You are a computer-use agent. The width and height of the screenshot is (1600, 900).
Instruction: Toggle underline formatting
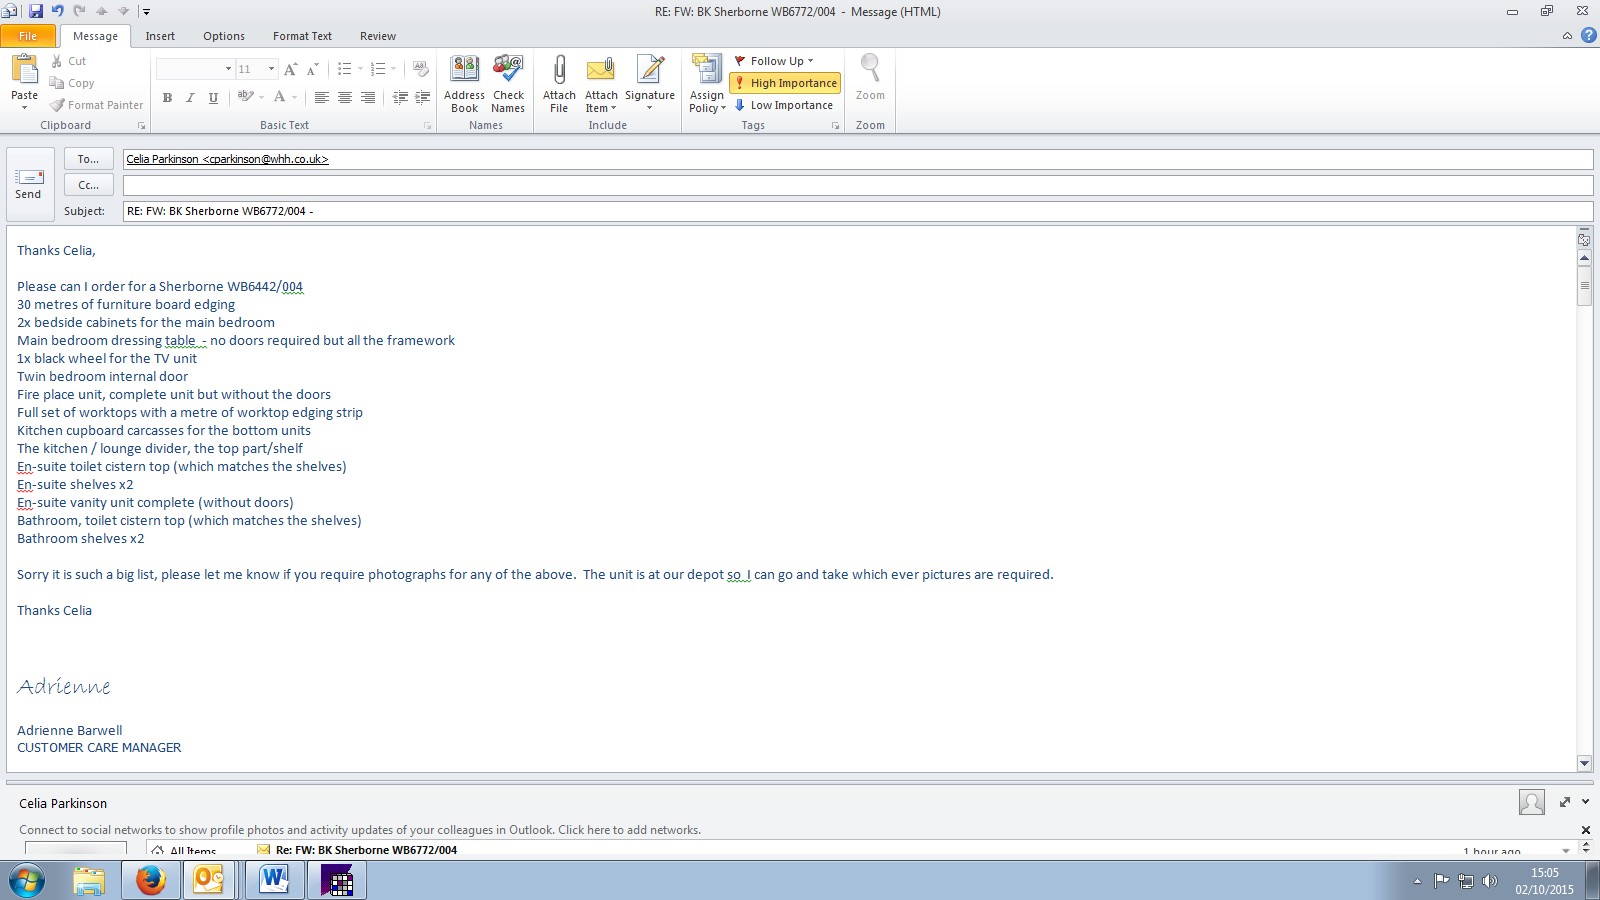point(213,97)
